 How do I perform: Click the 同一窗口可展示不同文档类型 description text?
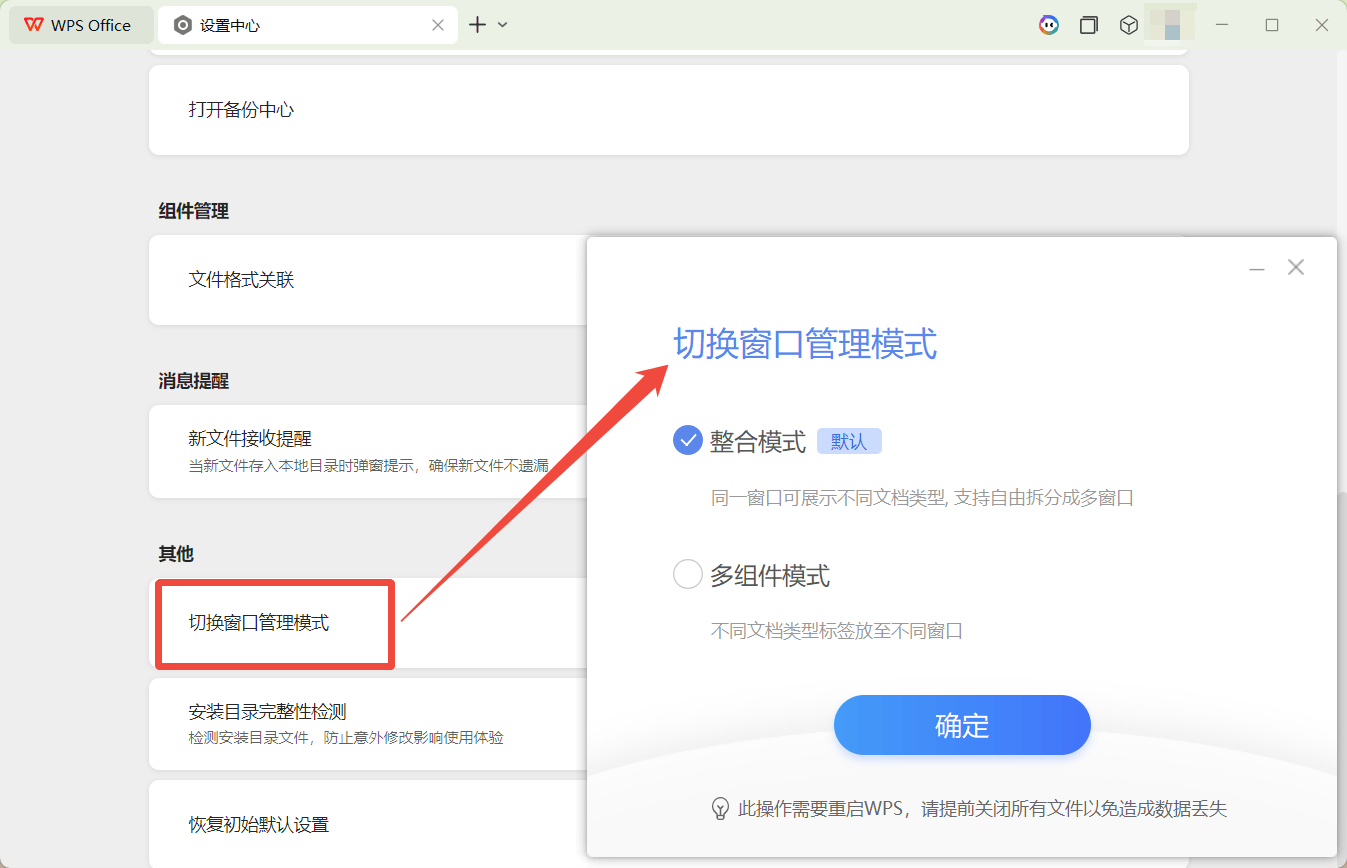tap(922, 497)
